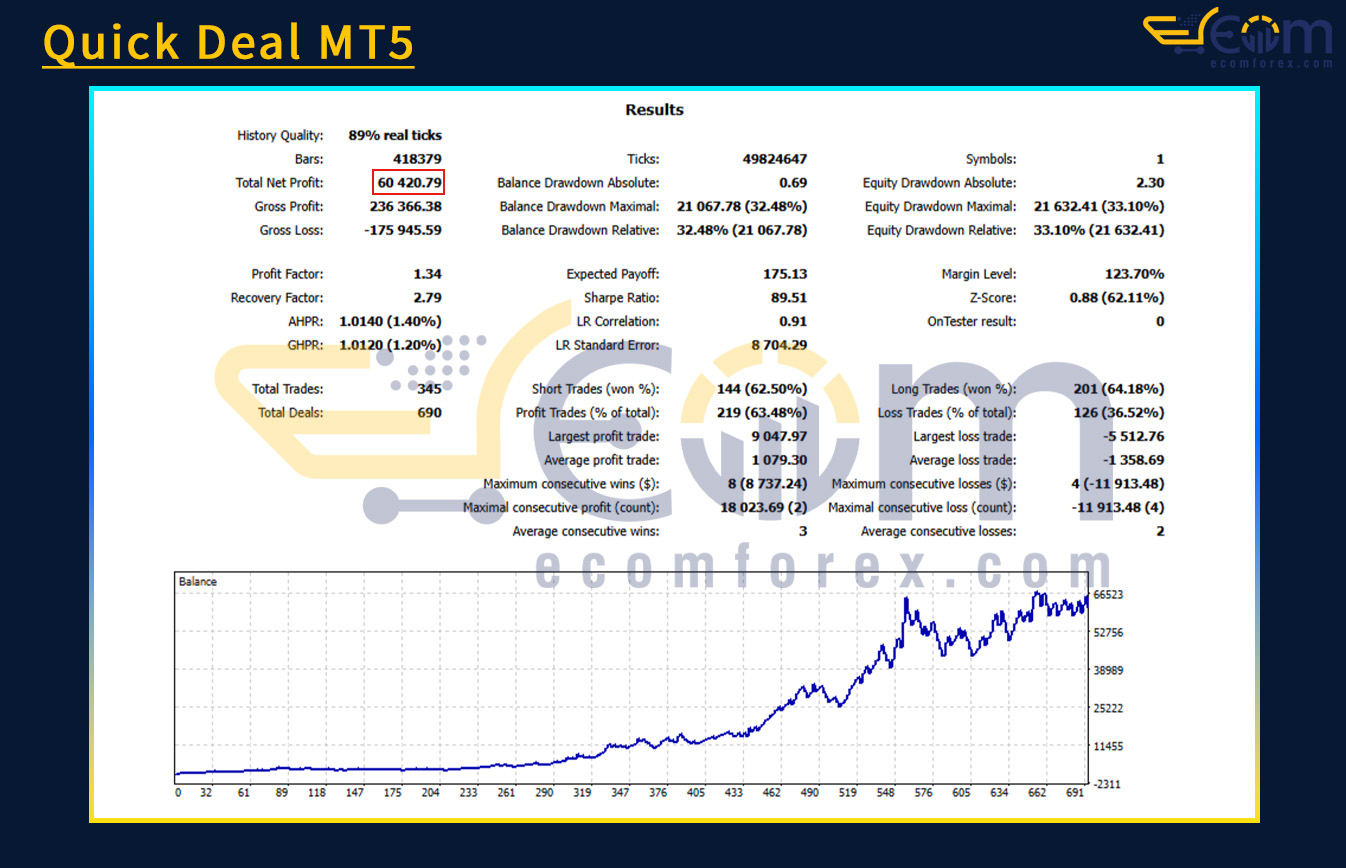
Task: Click the 25222 axis value on chart
Action: pos(1108,709)
